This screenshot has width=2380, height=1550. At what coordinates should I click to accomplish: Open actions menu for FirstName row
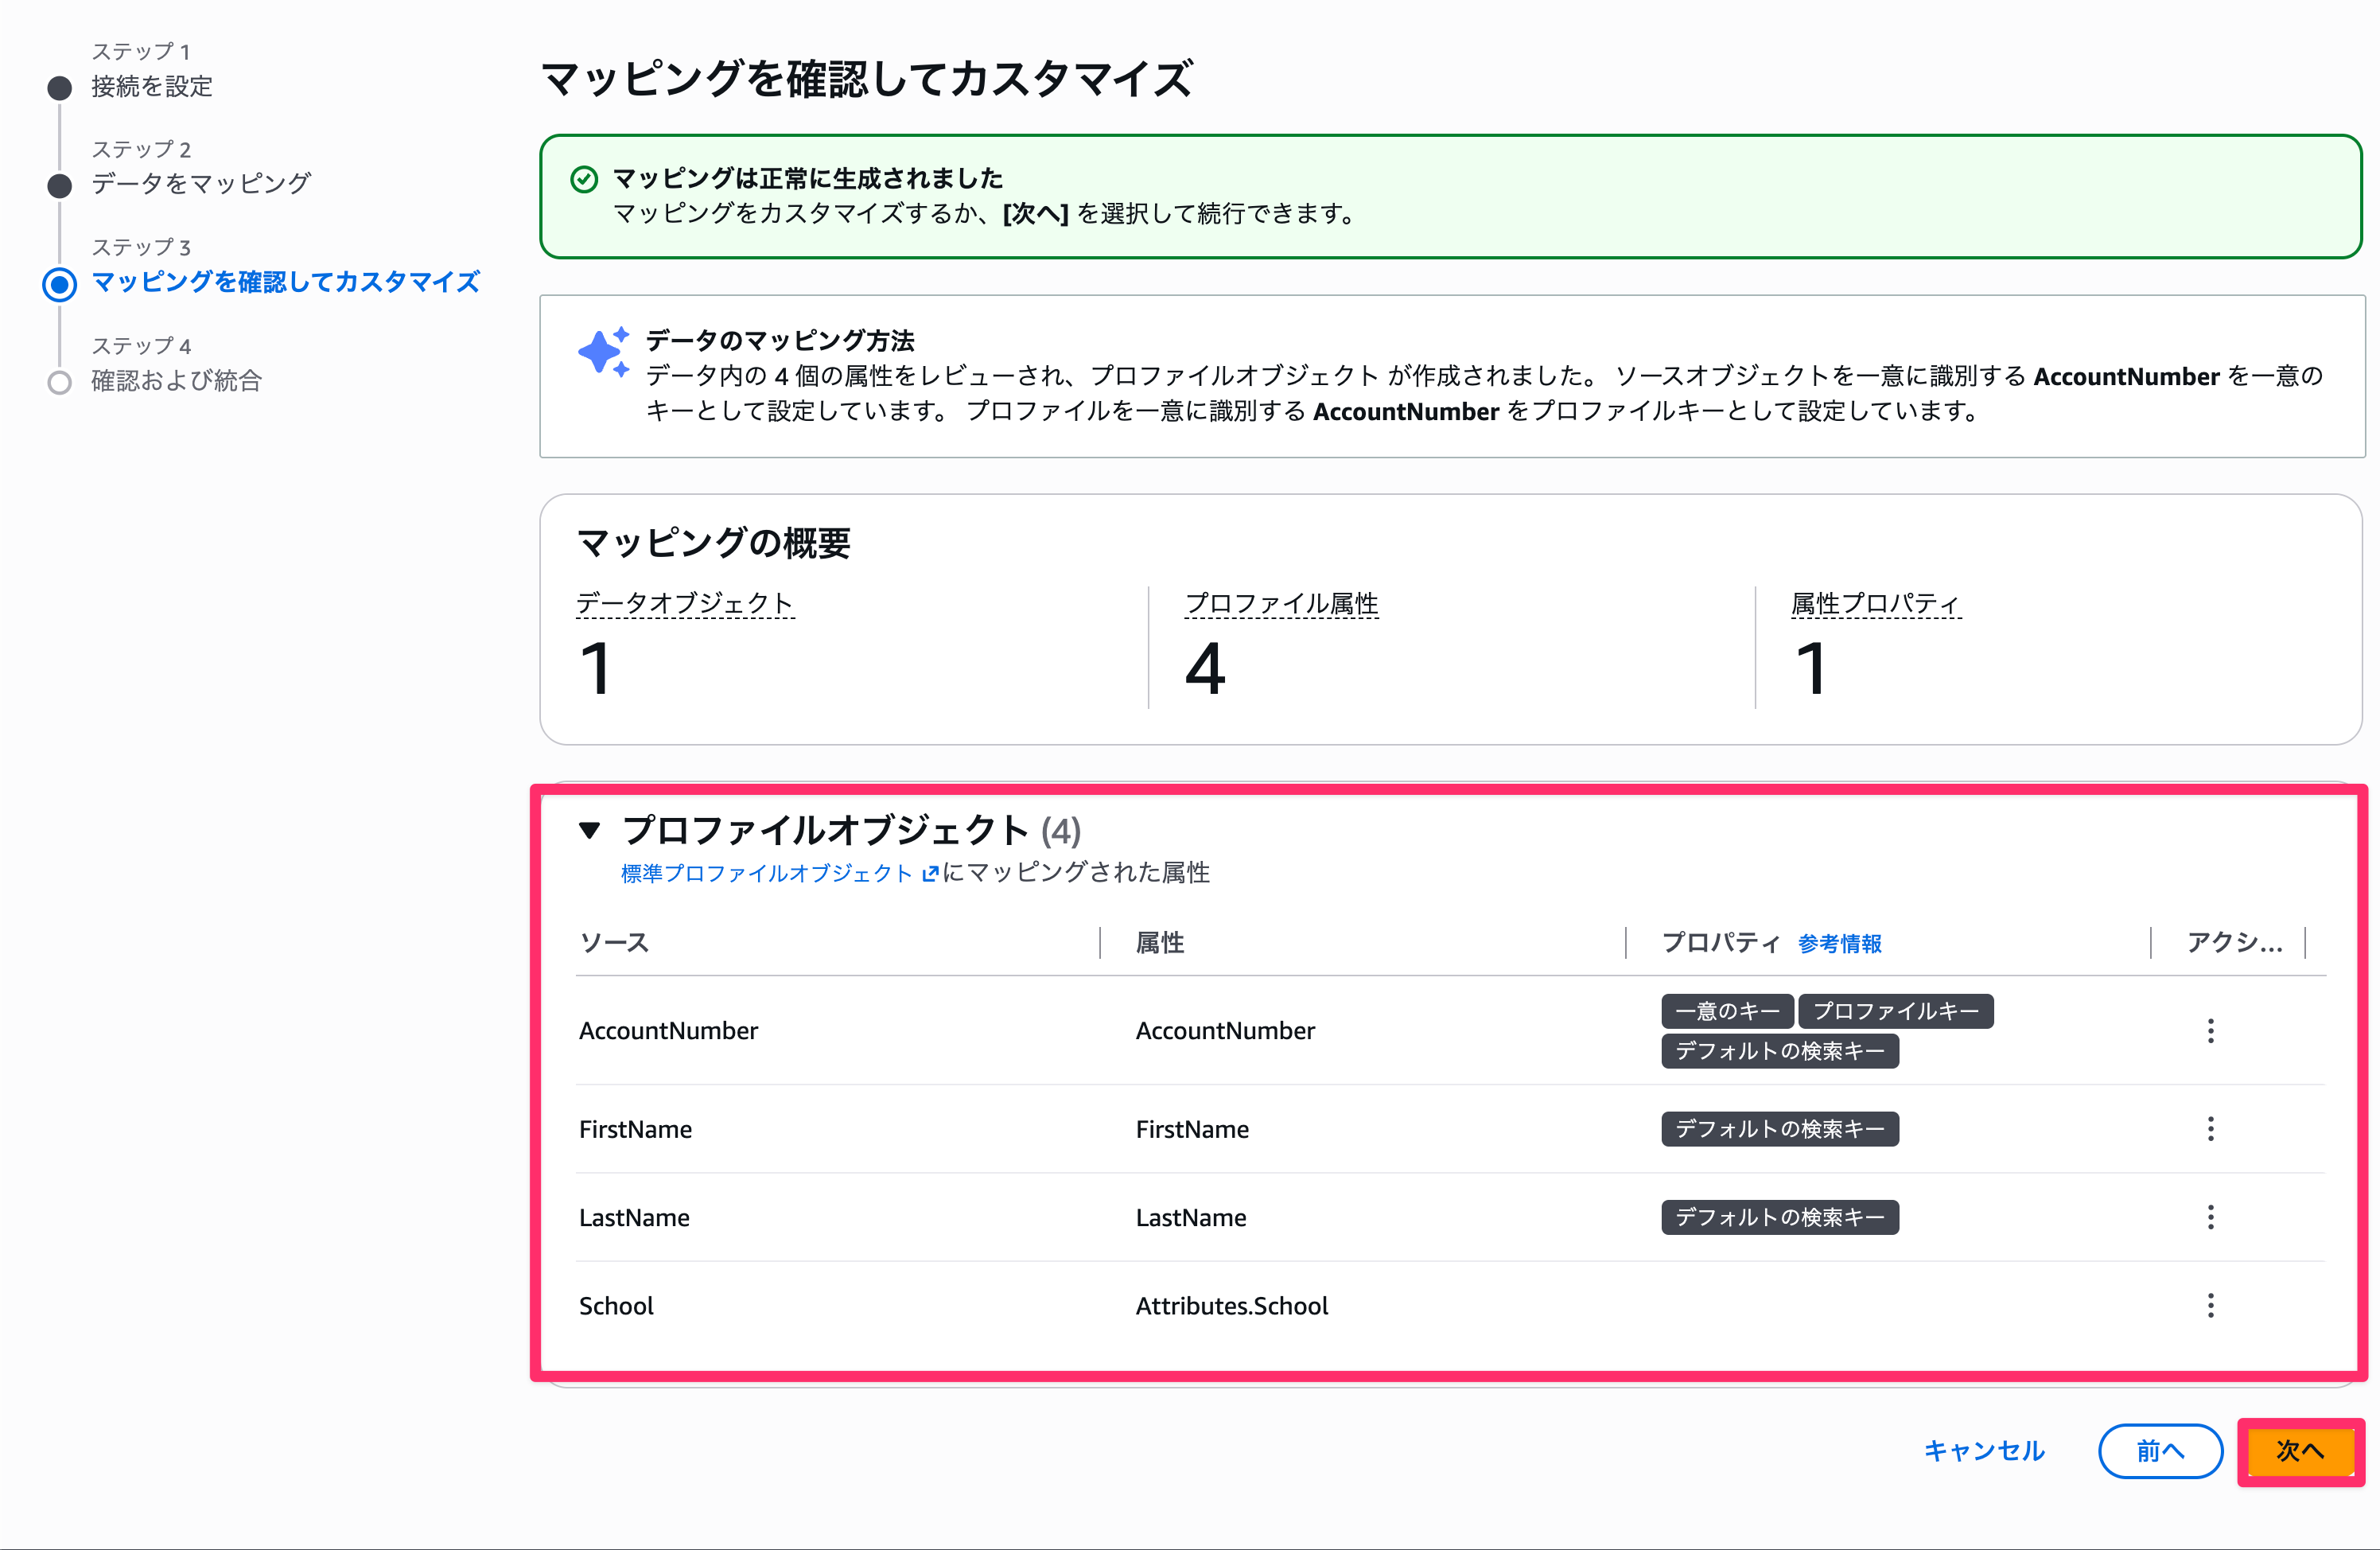pos(2210,1128)
